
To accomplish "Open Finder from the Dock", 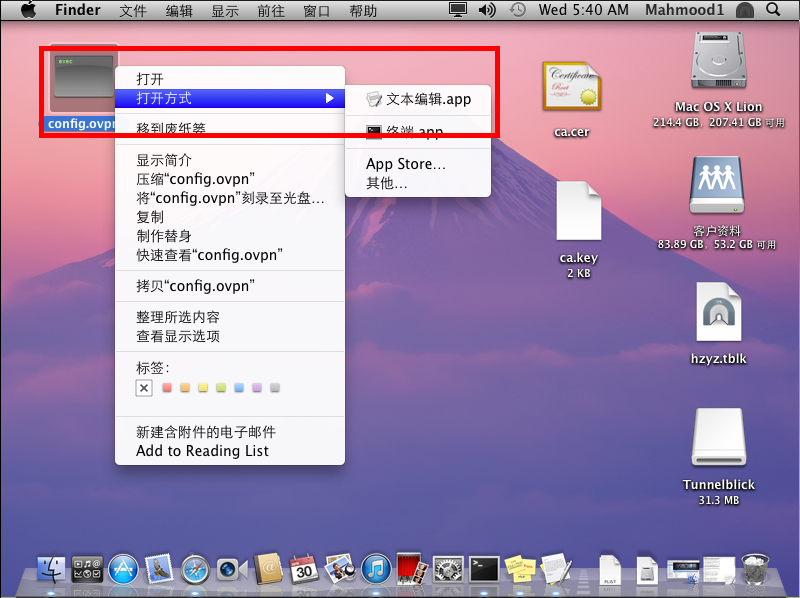I will pyautogui.click(x=51, y=569).
